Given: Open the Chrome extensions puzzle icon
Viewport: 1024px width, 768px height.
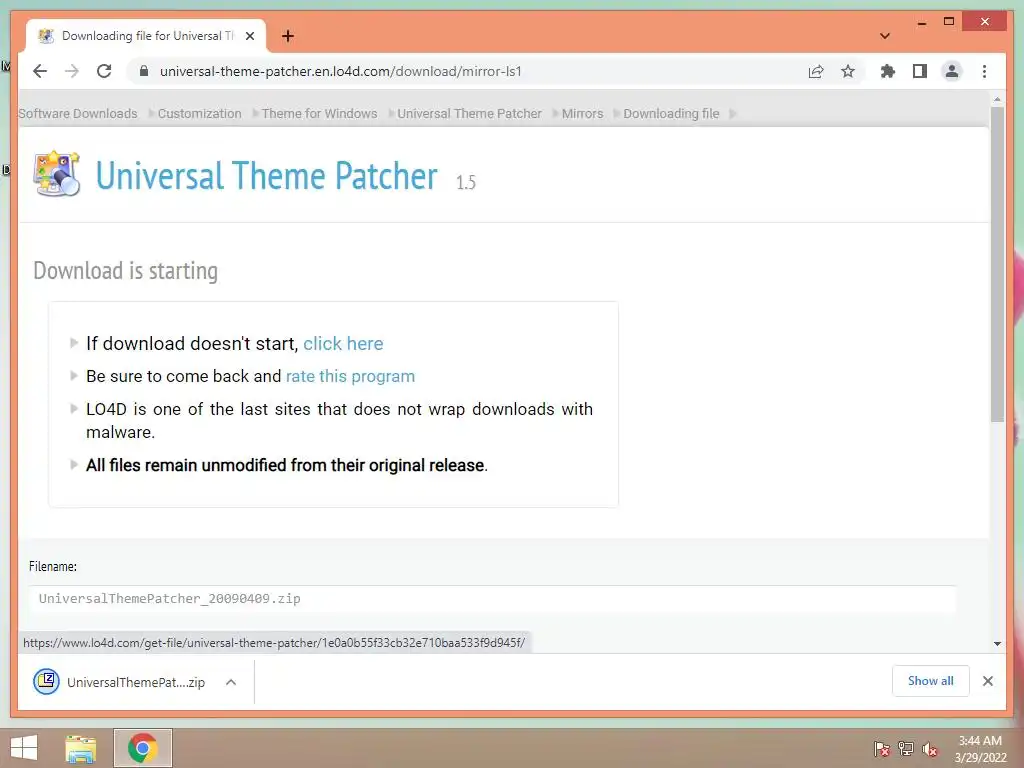Looking at the screenshot, I should (x=888, y=71).
